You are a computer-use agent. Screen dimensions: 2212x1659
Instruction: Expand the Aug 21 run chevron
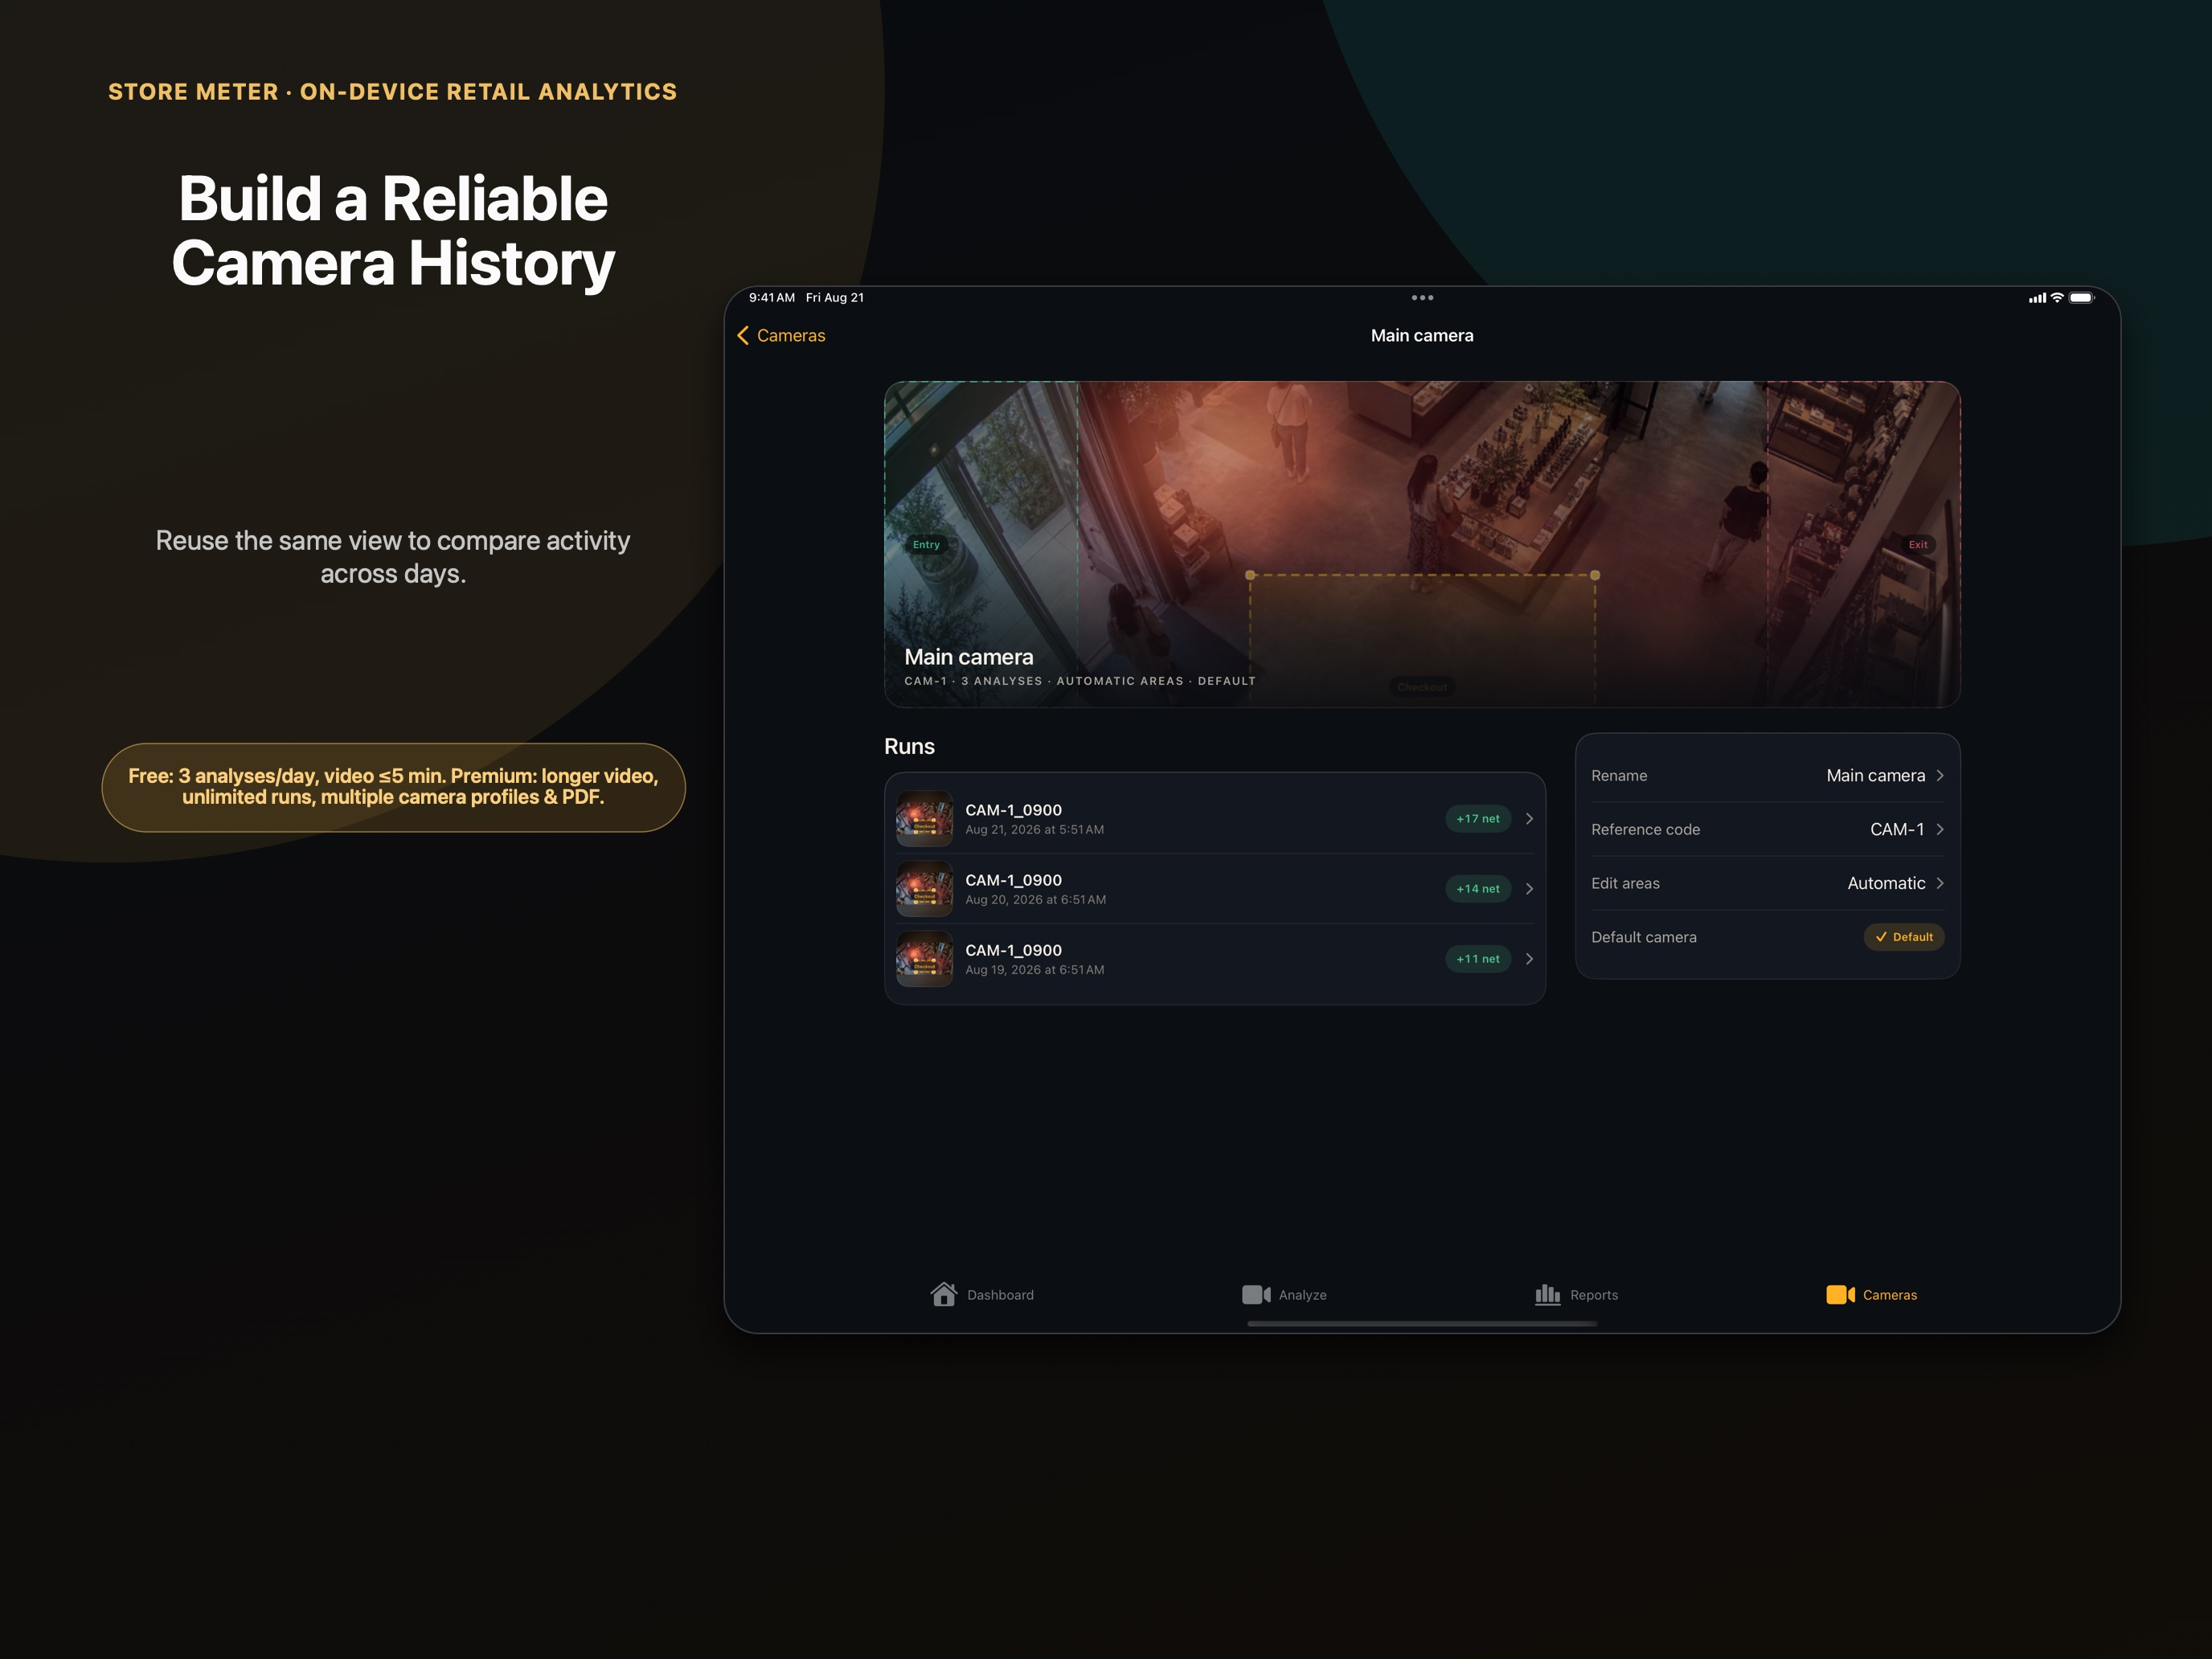click(1529, 819)
